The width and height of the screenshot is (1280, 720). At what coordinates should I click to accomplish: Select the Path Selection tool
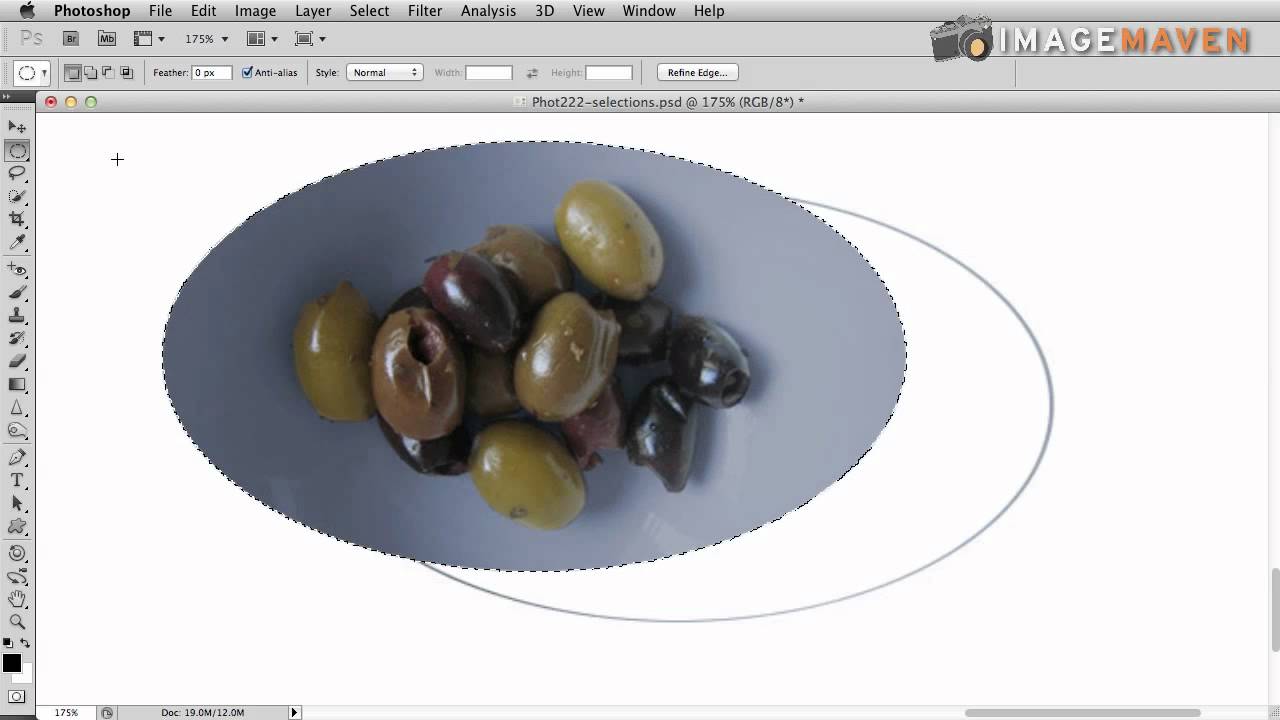[x=17, y=504]
